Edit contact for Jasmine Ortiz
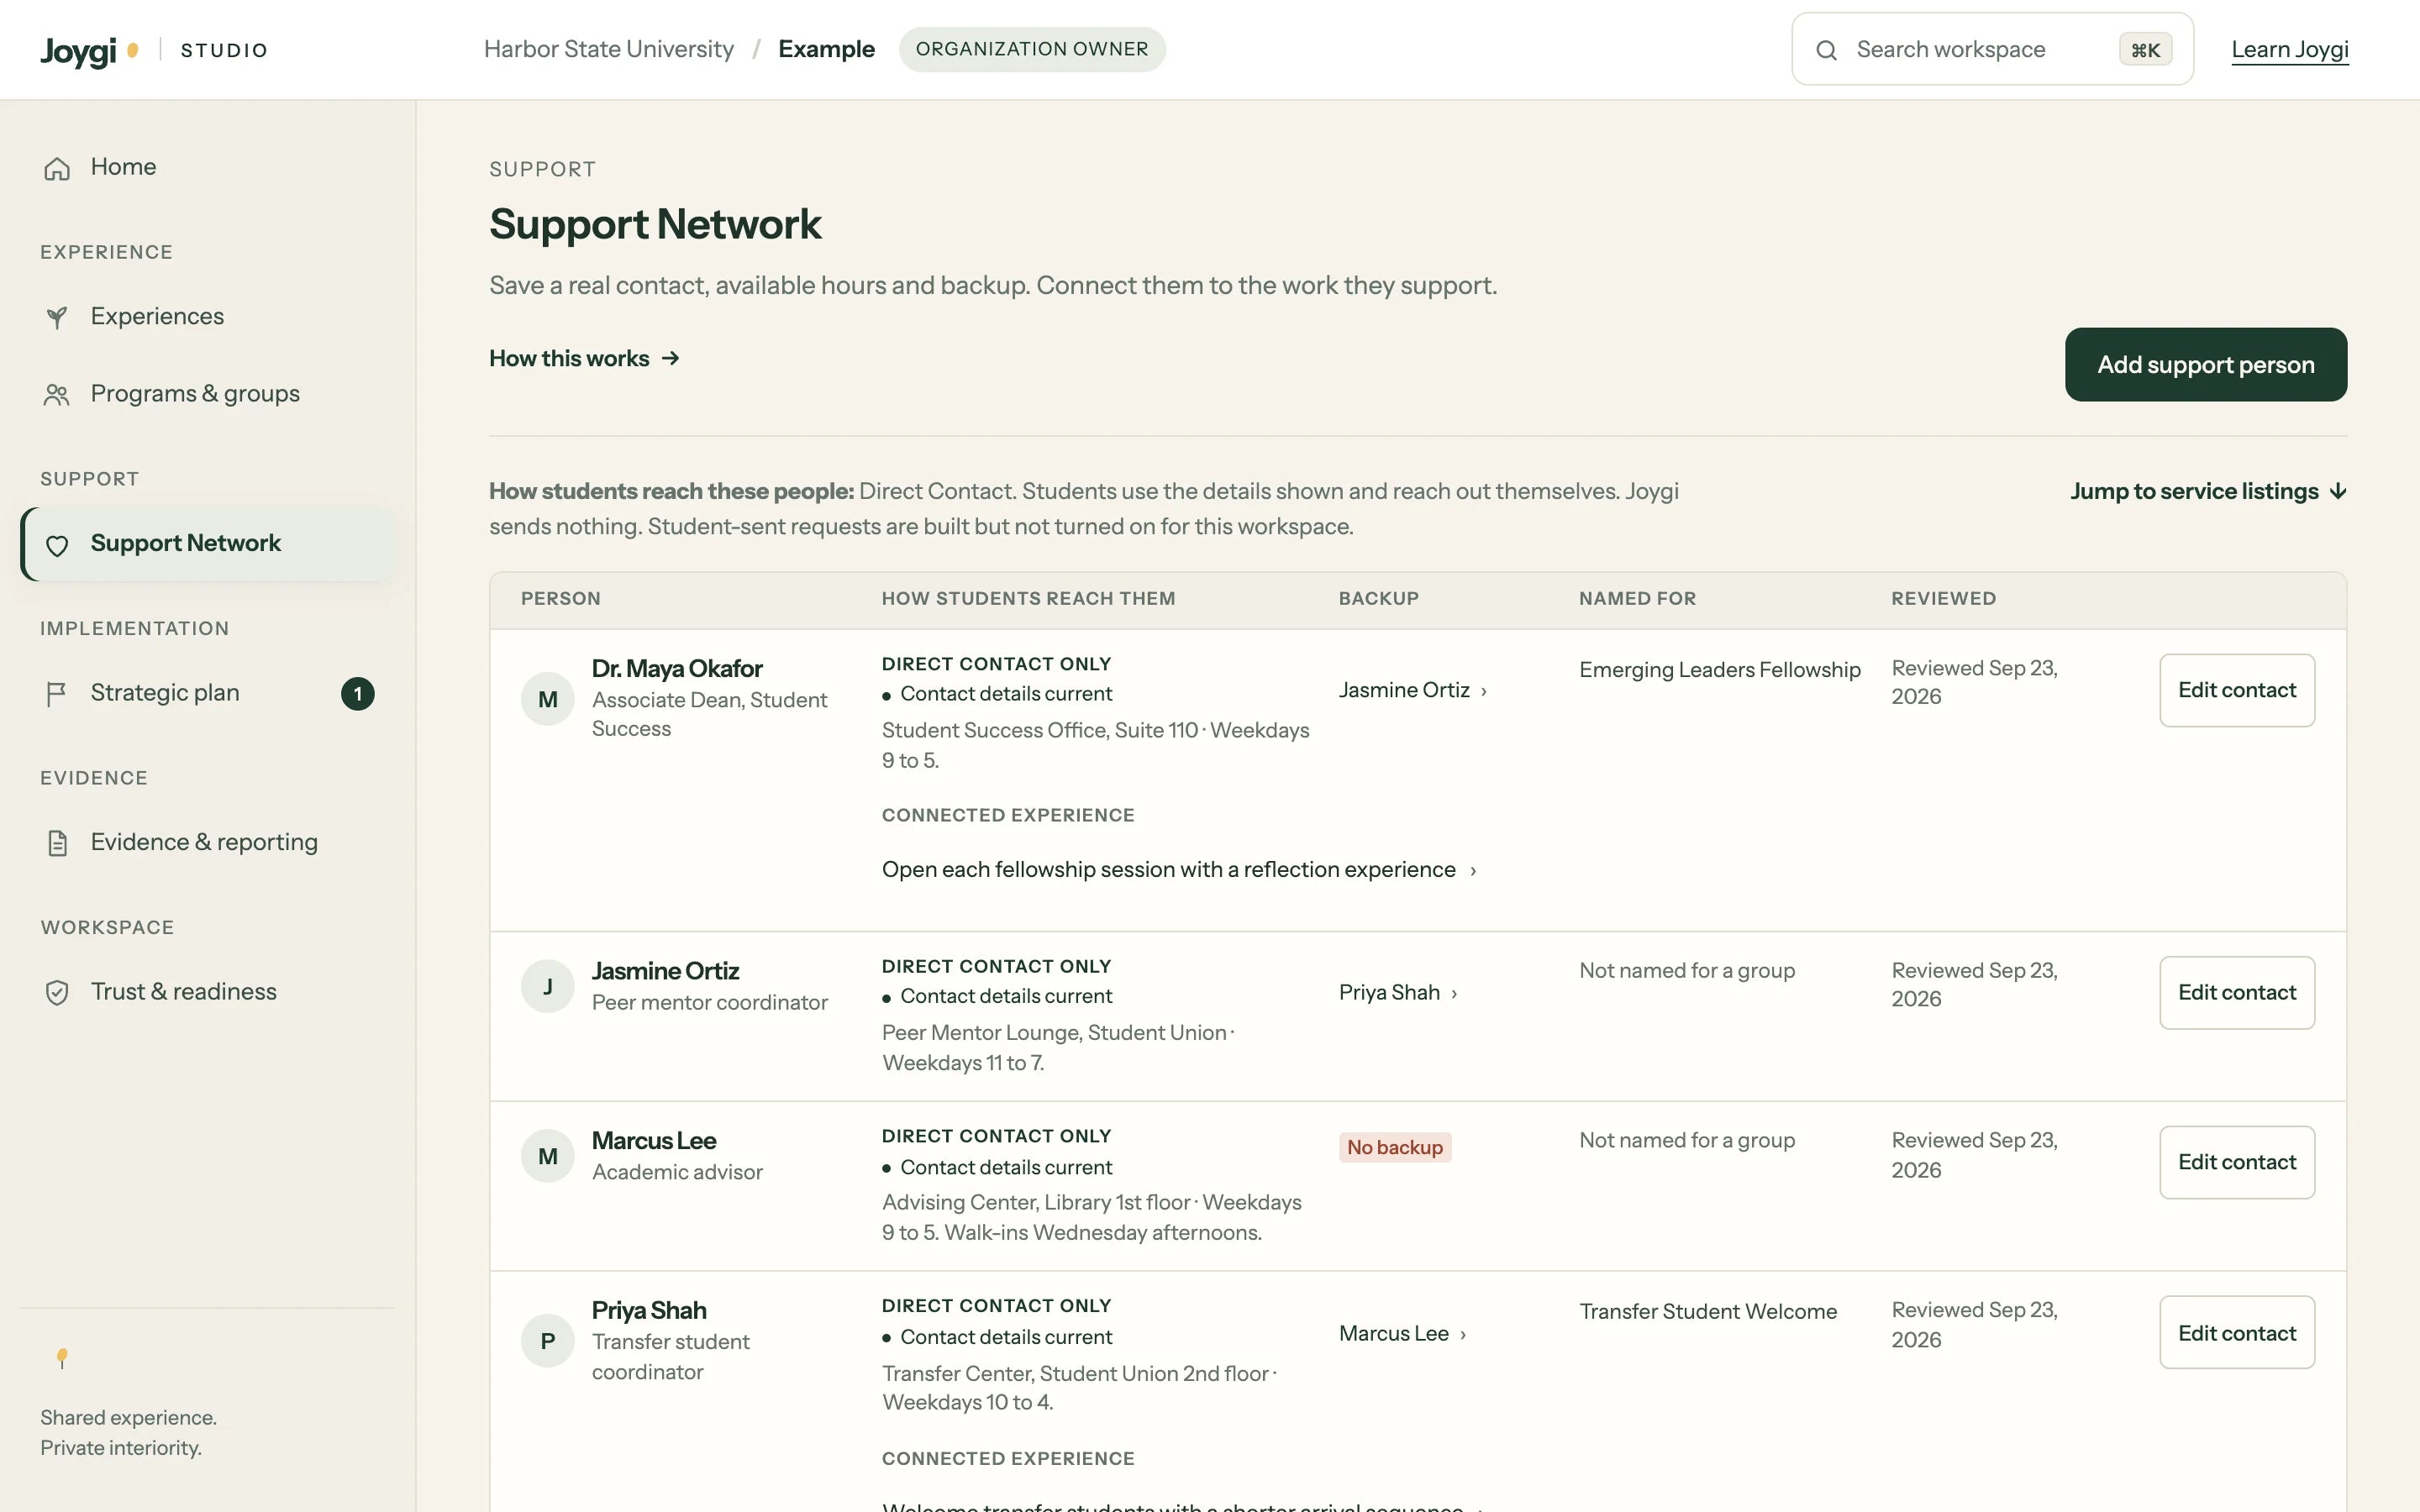2420x1512 pixels. (x=2236, y=992)
